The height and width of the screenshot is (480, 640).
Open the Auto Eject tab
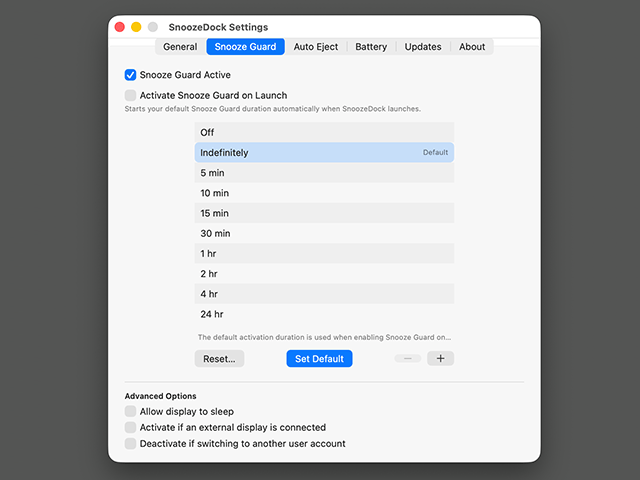pos(316,47)
